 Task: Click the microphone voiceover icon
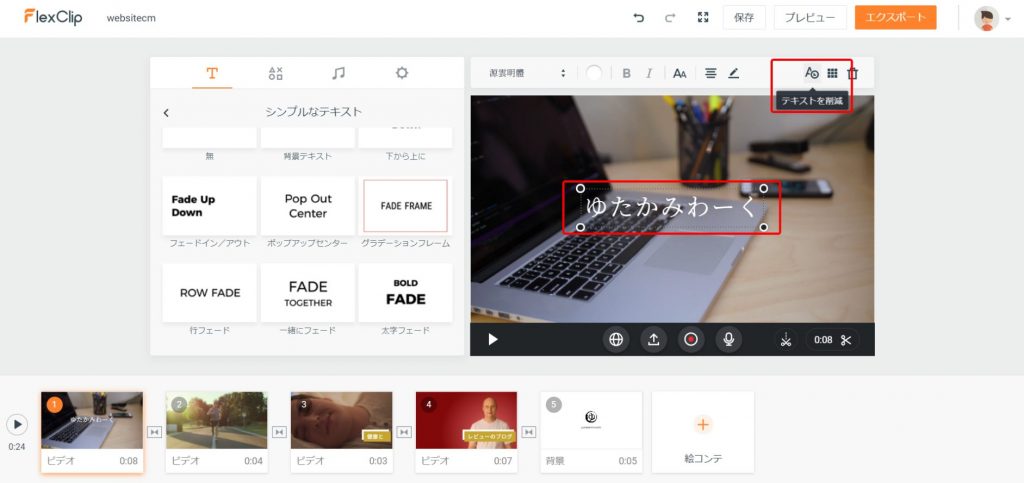pos(728,339)
